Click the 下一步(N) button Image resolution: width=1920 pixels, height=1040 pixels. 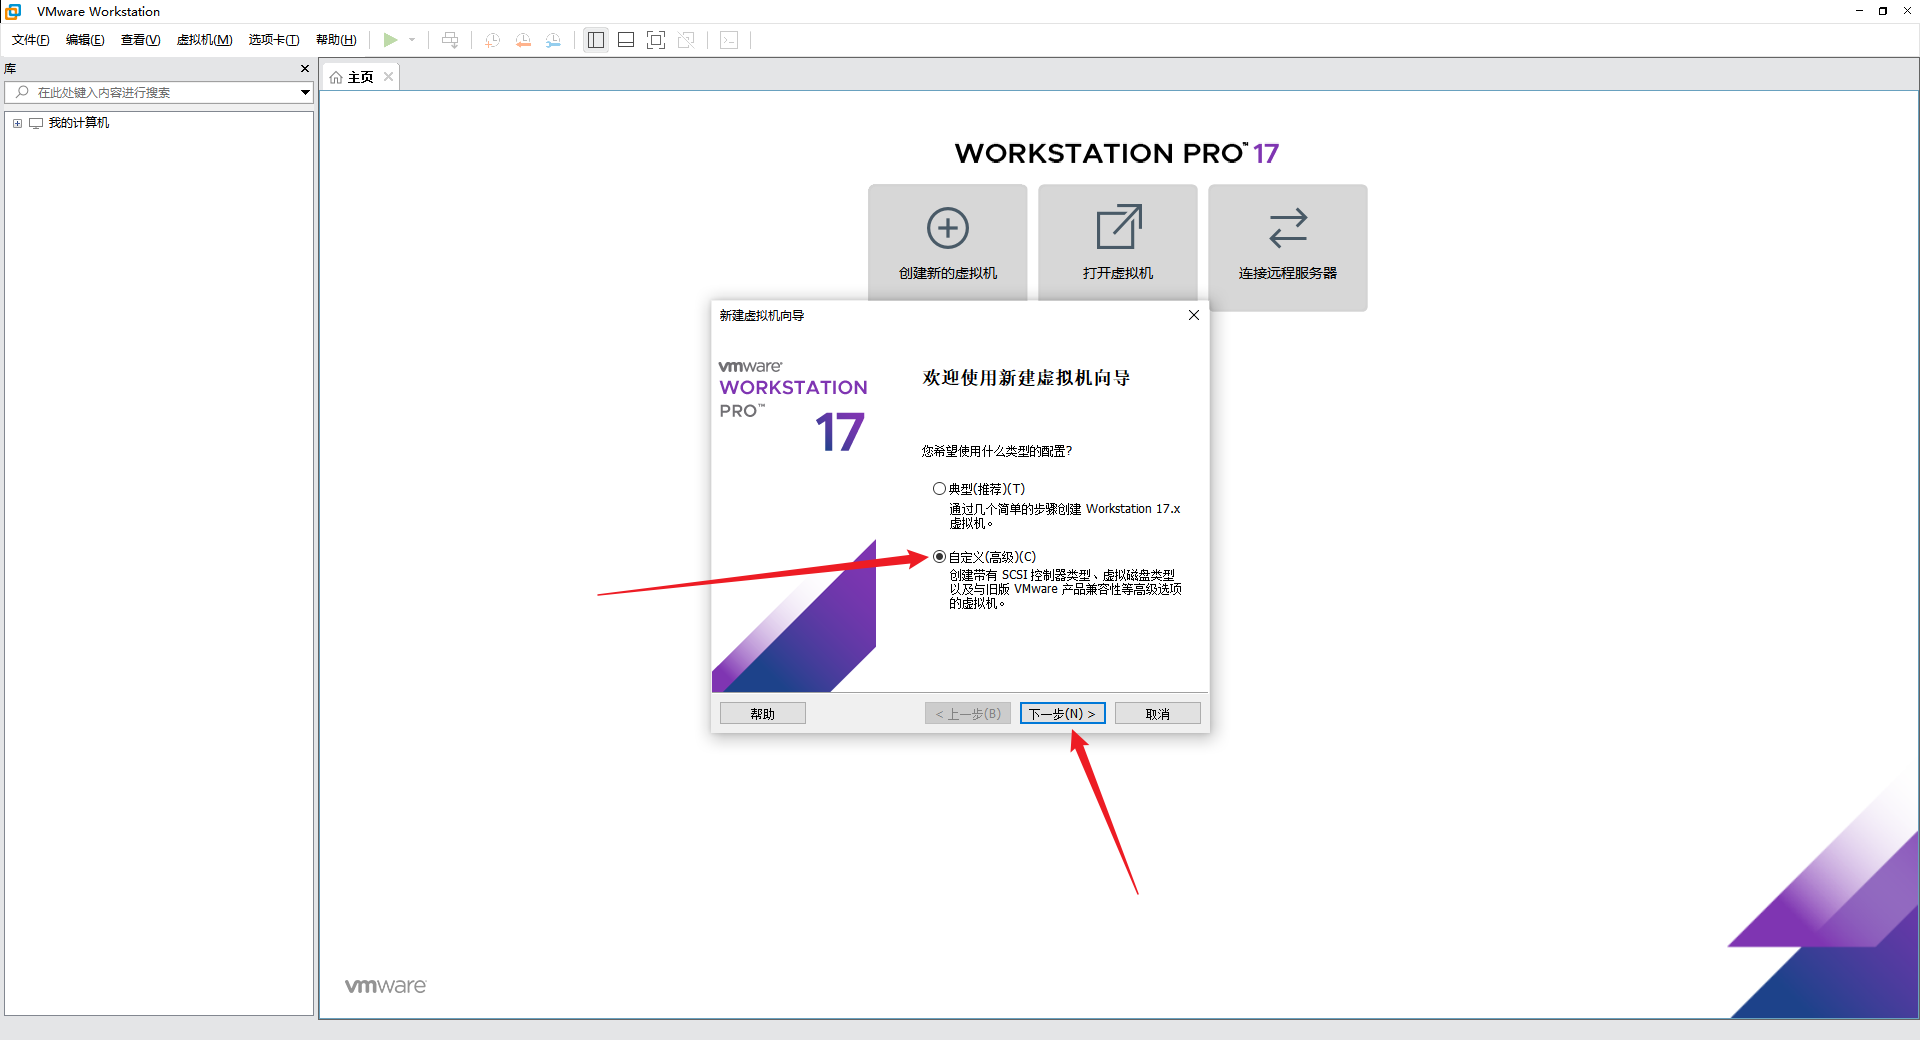[1063, 714]
